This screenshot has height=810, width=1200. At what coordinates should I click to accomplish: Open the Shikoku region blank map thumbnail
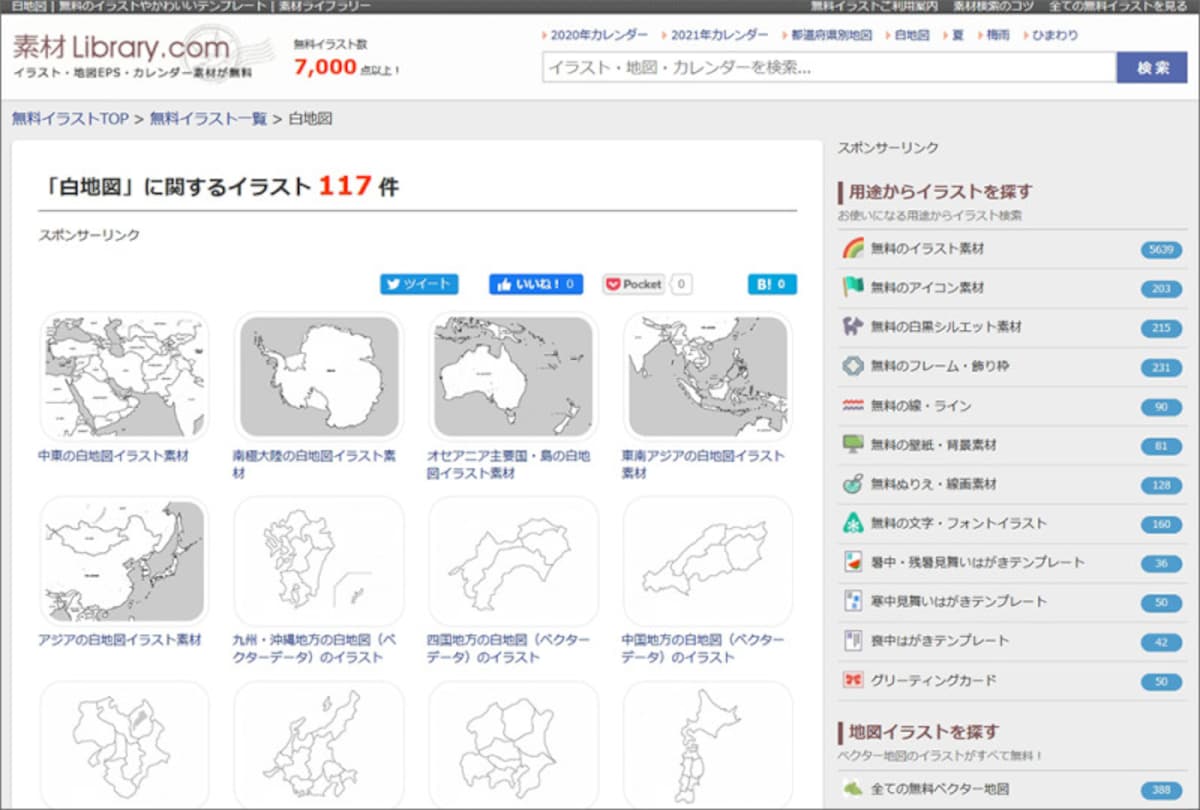coord(513,561)
